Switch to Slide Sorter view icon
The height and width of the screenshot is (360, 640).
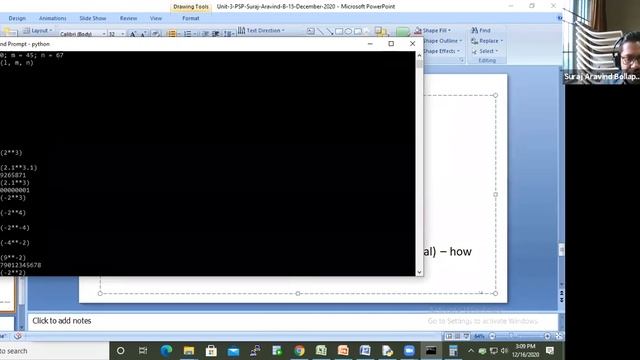pos(458,336)
